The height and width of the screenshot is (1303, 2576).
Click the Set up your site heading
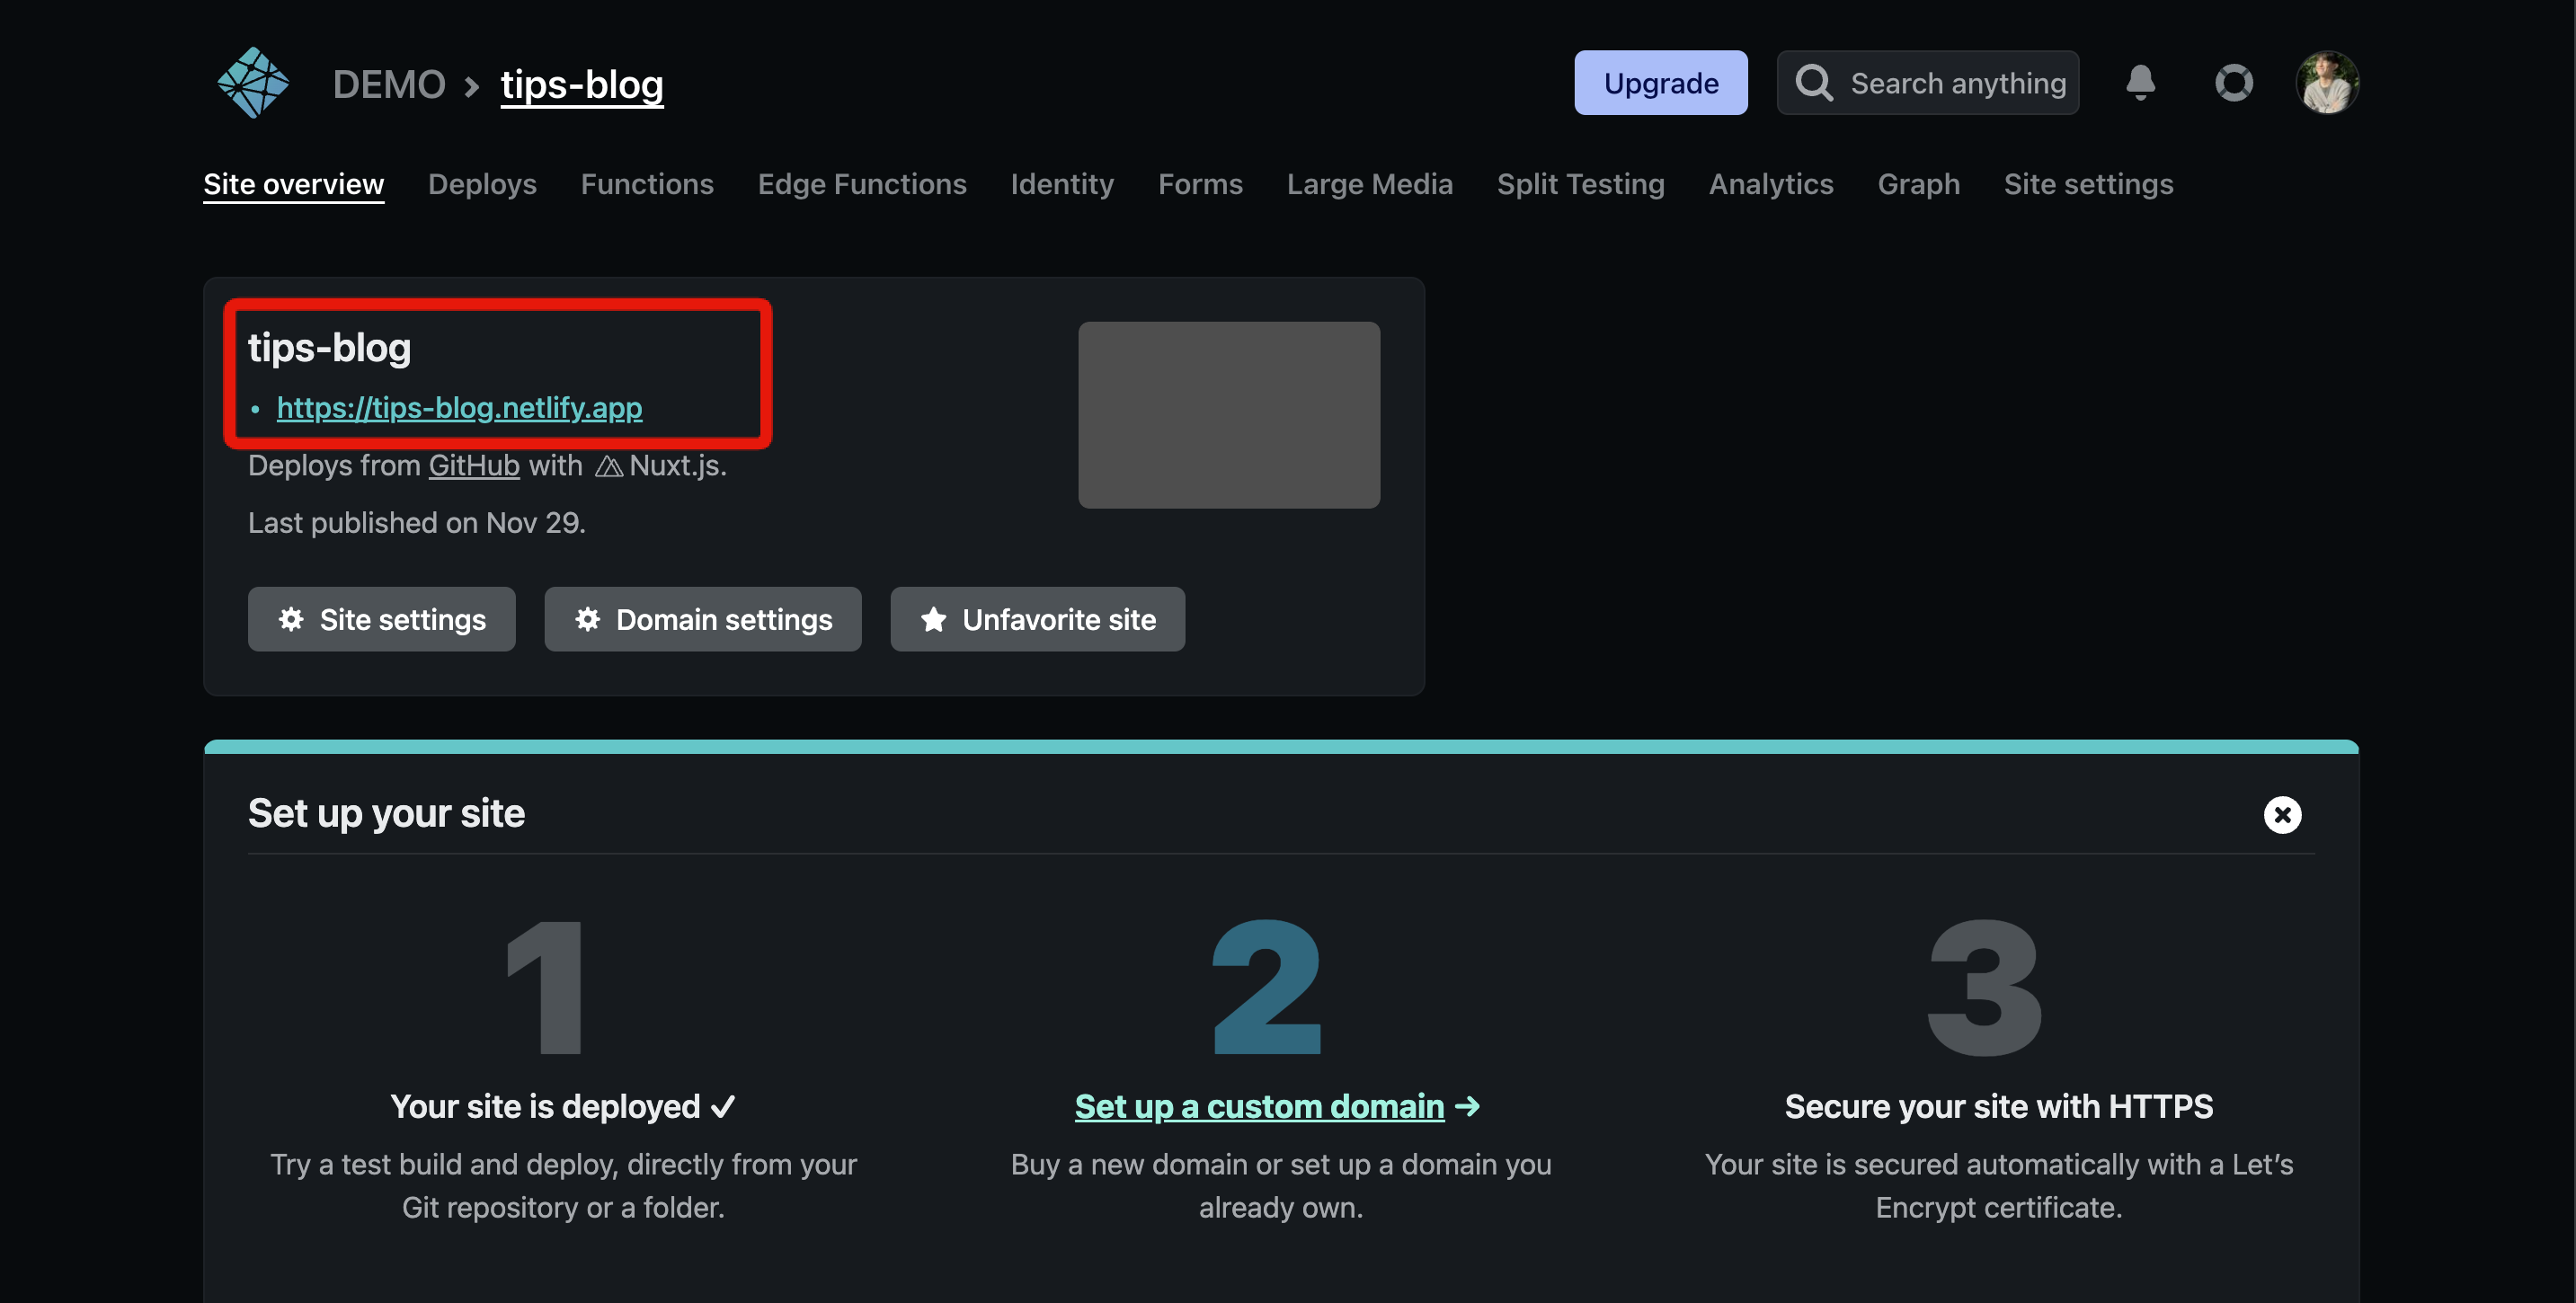386,813
